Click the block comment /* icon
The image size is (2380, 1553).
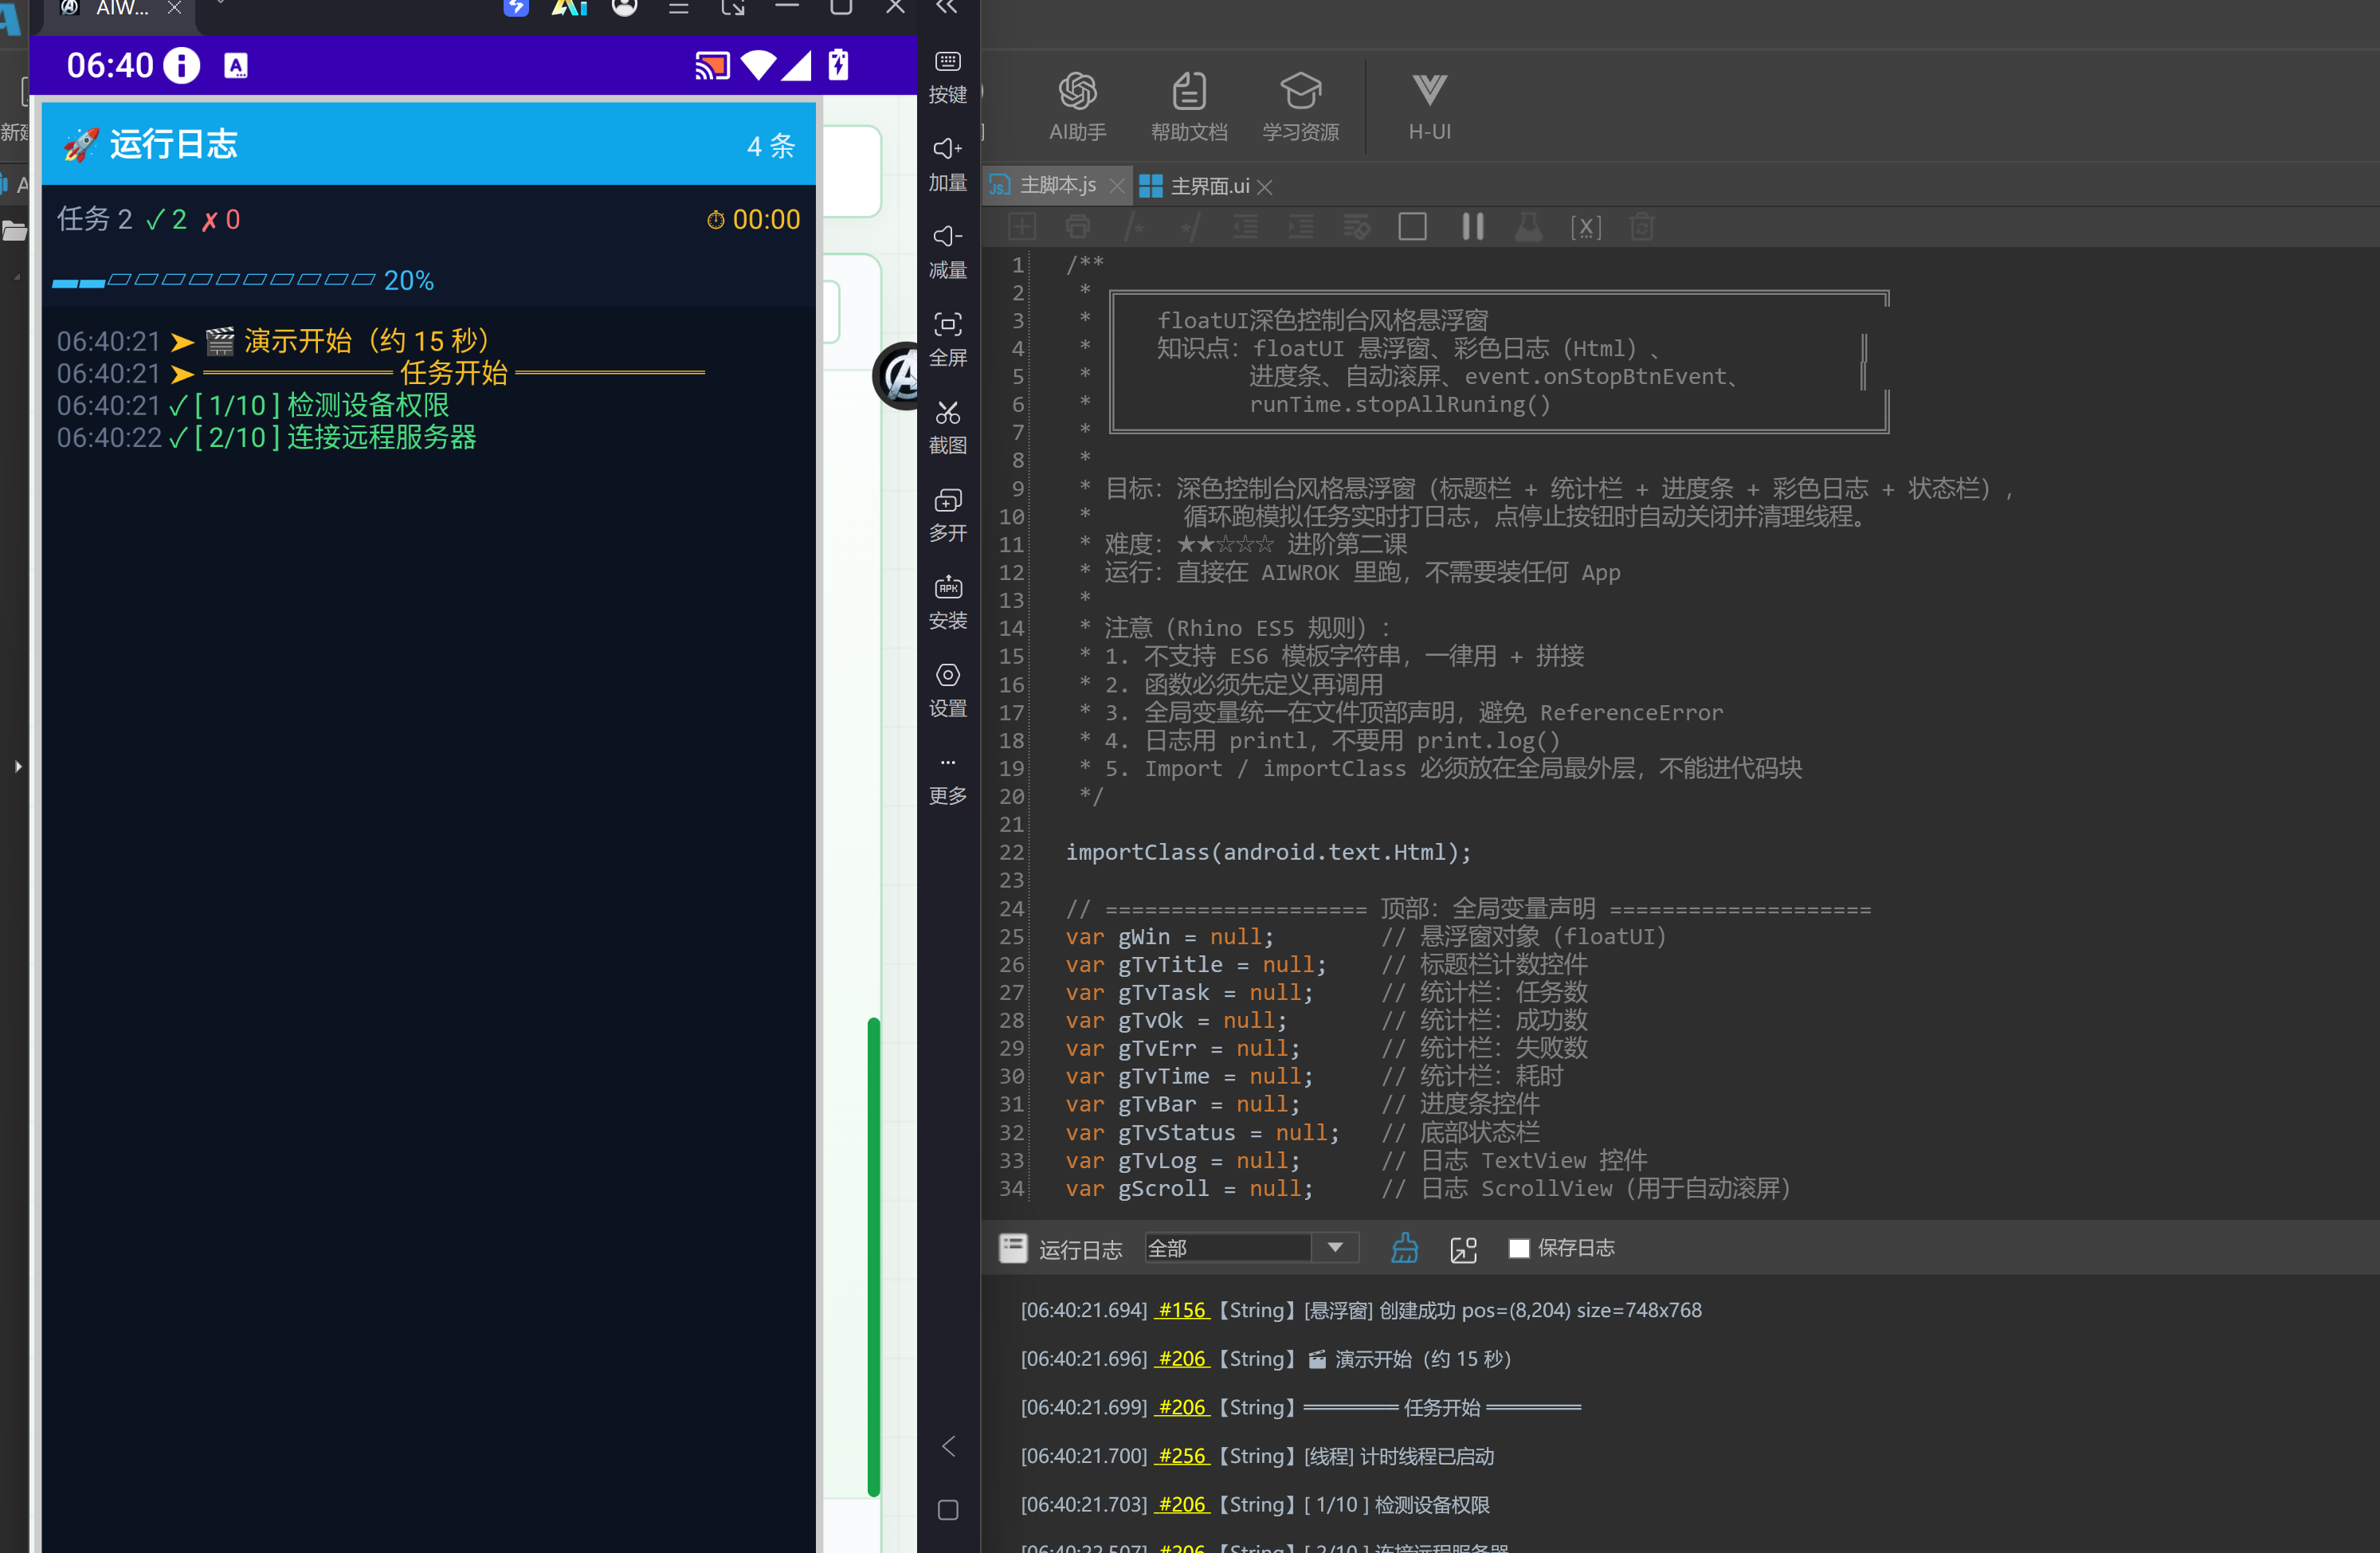pos(1135,227)
